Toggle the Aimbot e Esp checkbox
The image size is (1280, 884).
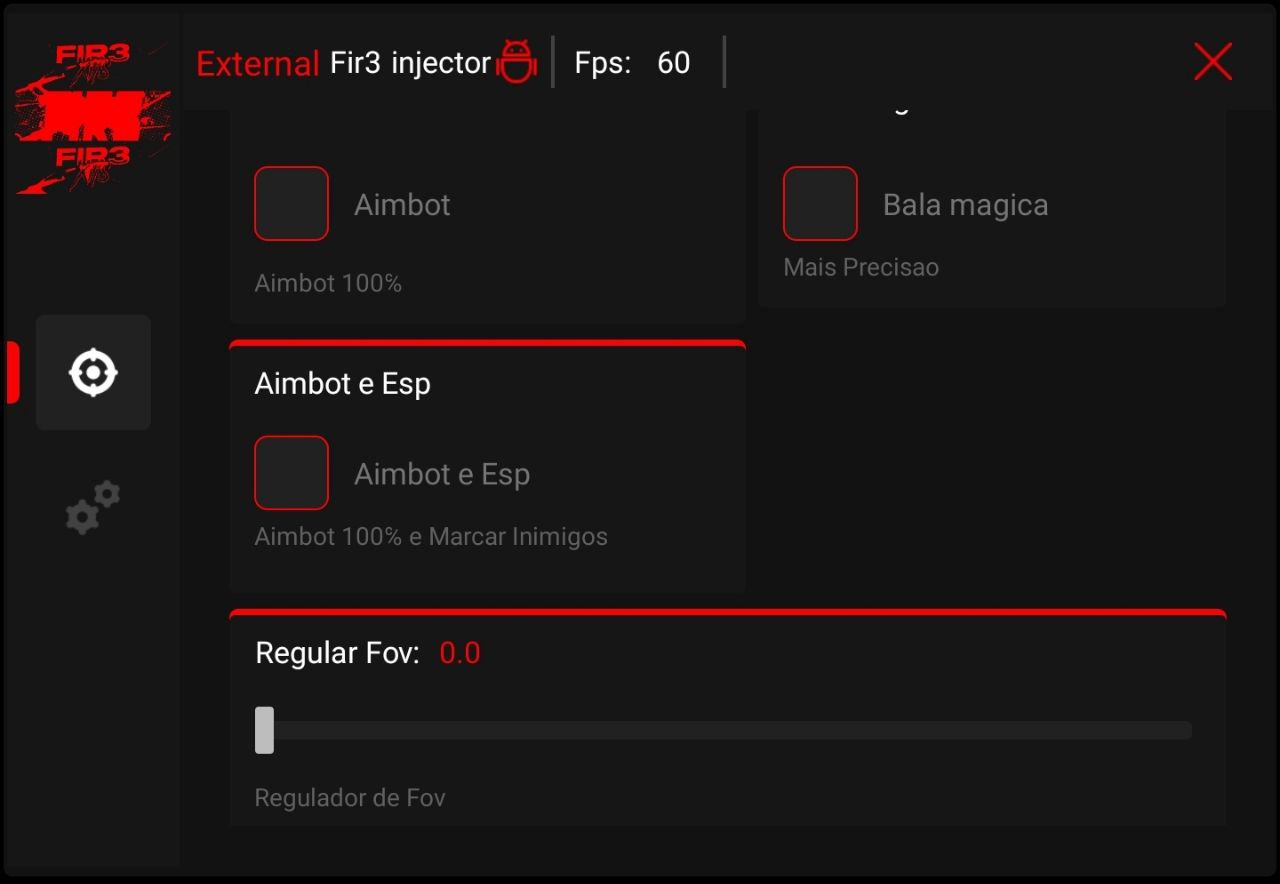[x=291, y=472]
